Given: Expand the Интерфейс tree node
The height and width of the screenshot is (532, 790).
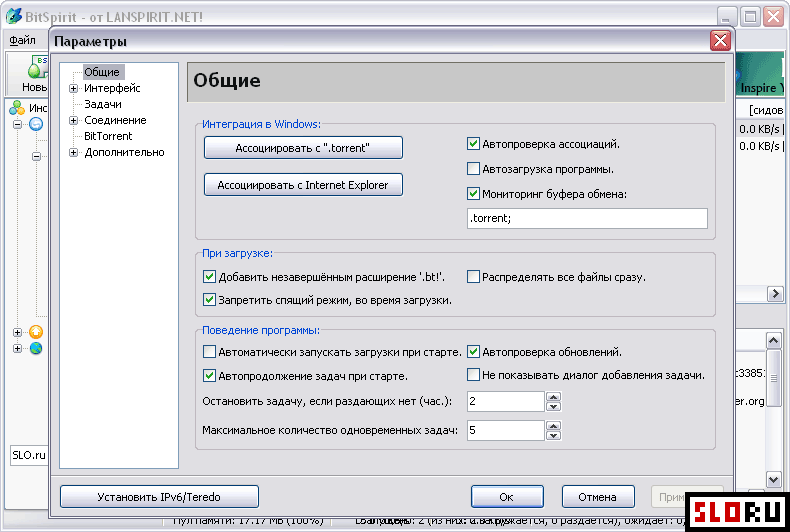Looking at the screenshot, I should (x=74, y=88).
